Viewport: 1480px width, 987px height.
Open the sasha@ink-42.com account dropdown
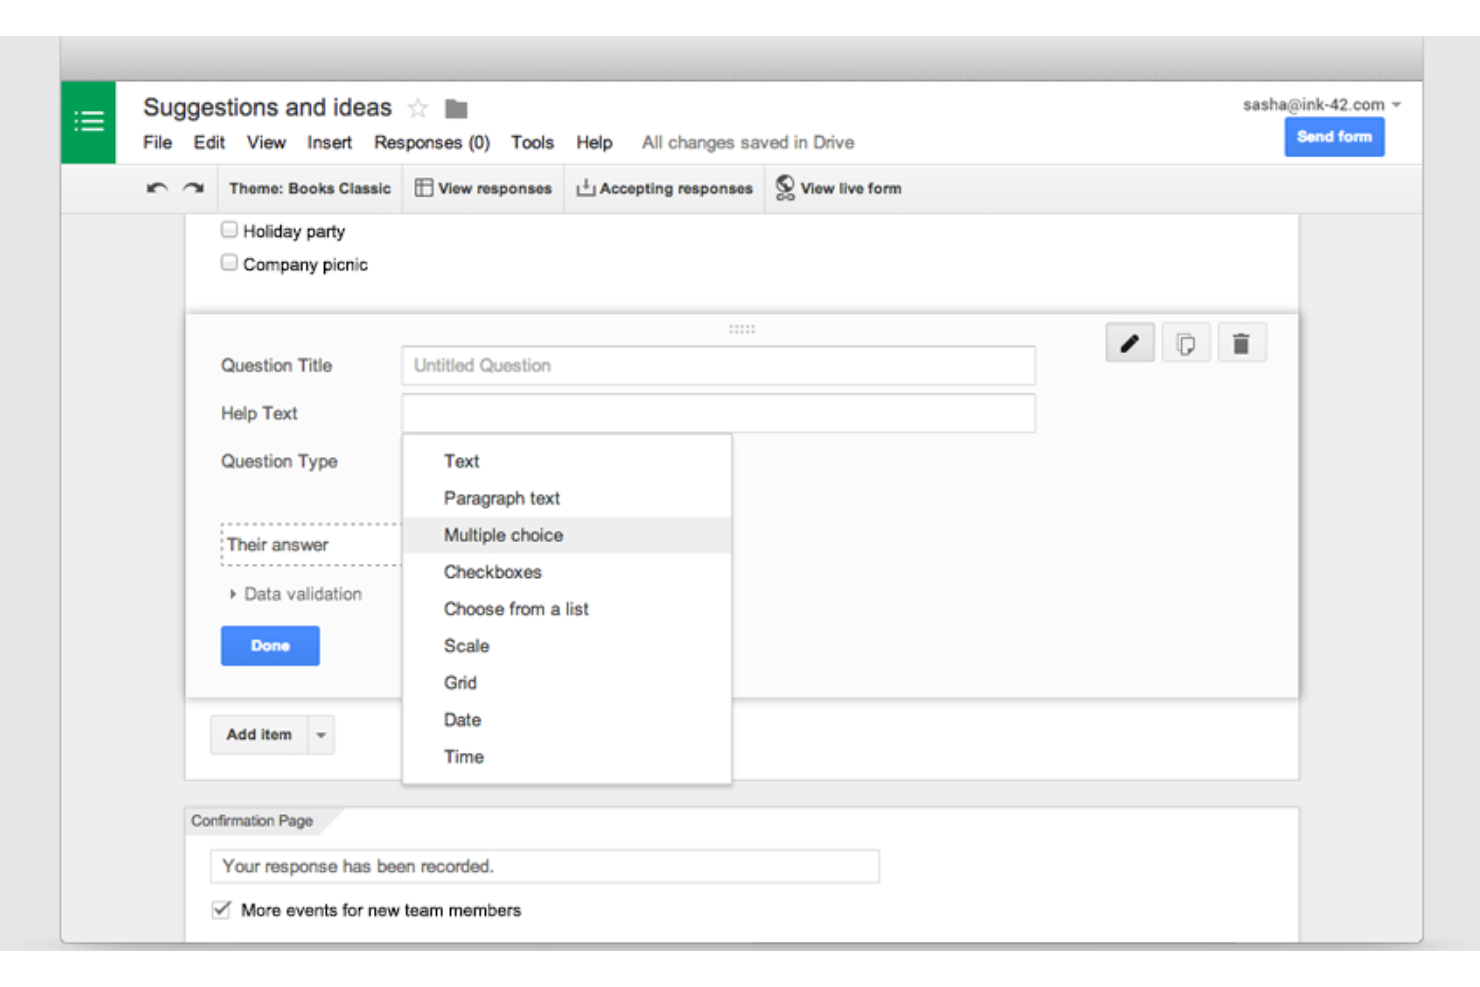click(1321, 104)
